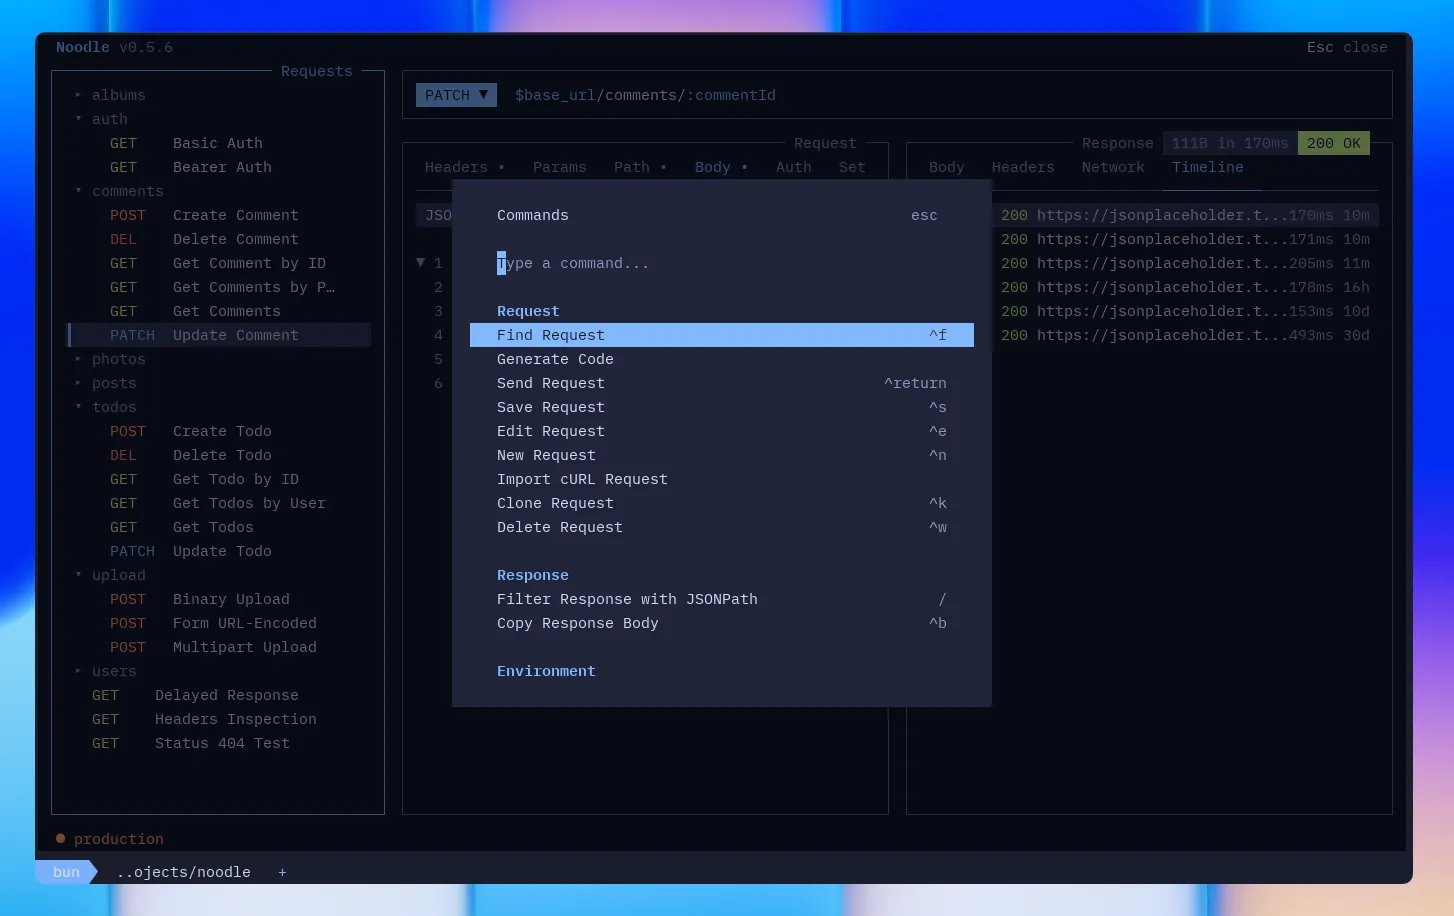Select the response Timeline tab
Screen dimensions: 1454x916
coord(1208,167)
